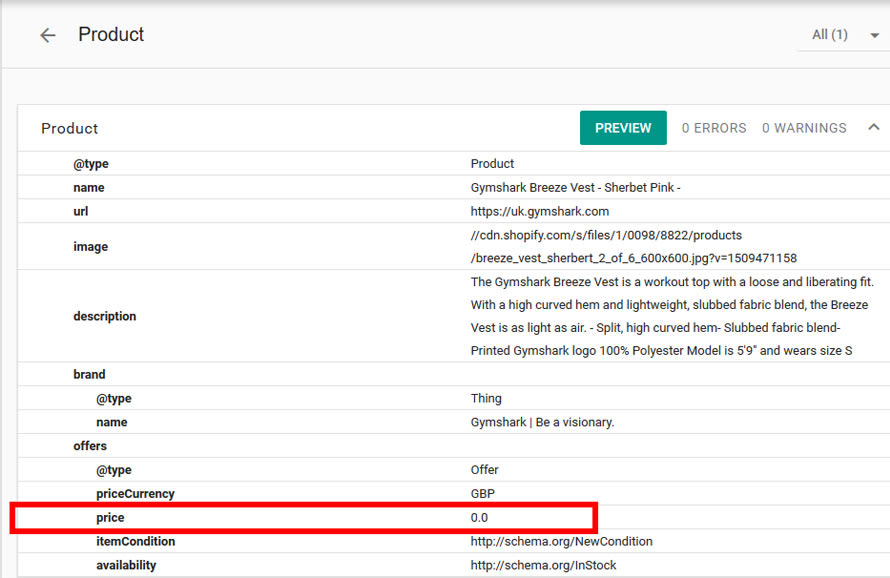Click the url value https://uk.gymshark.com
890x578 pixels.
point(539,211)
